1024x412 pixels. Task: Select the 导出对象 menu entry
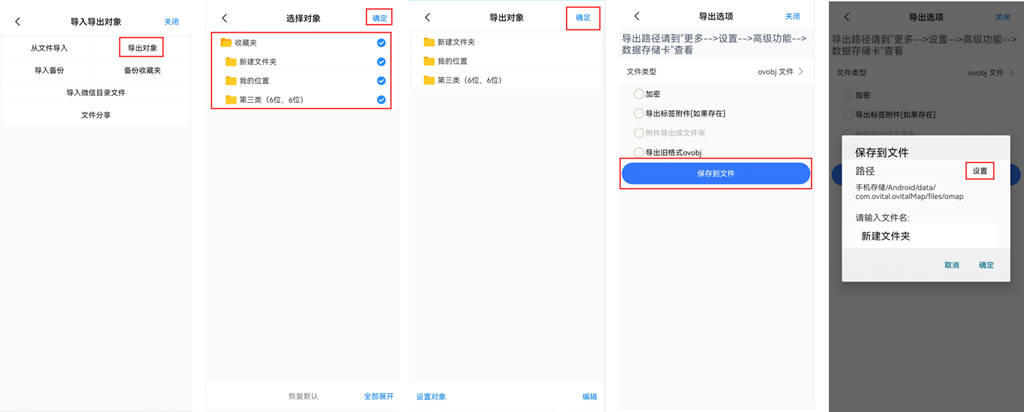pyautogui.click(x=142, y=47)
